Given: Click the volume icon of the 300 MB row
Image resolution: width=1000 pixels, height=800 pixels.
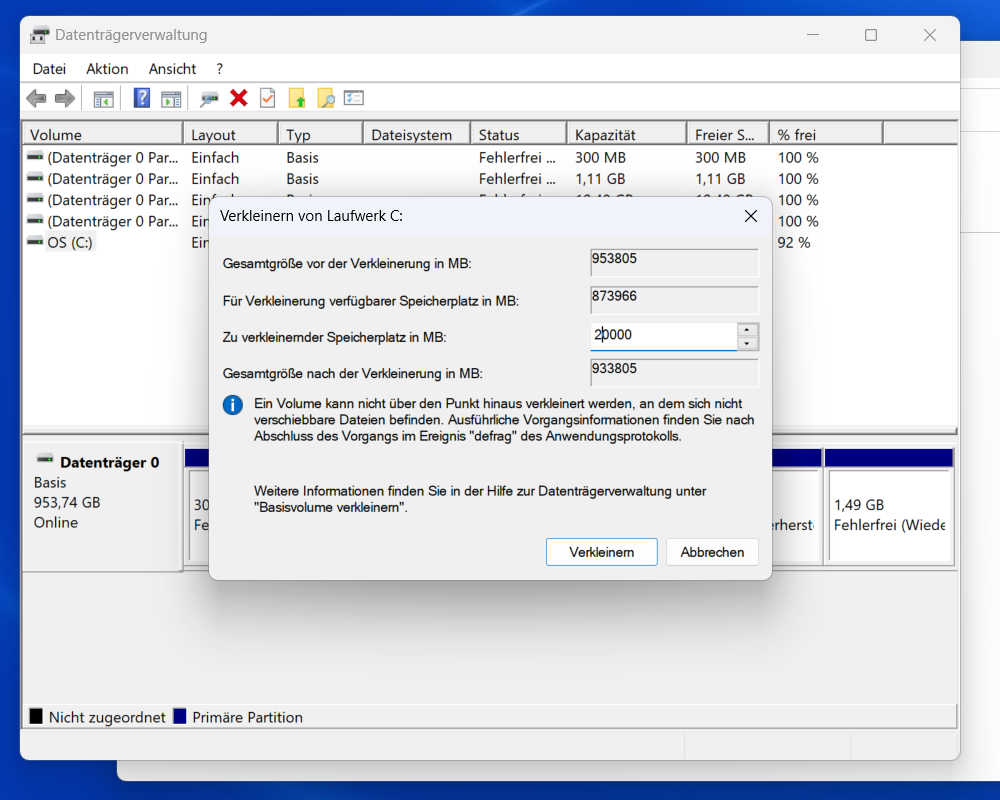Looking at the screenshot, I should [x=35, y=156].
